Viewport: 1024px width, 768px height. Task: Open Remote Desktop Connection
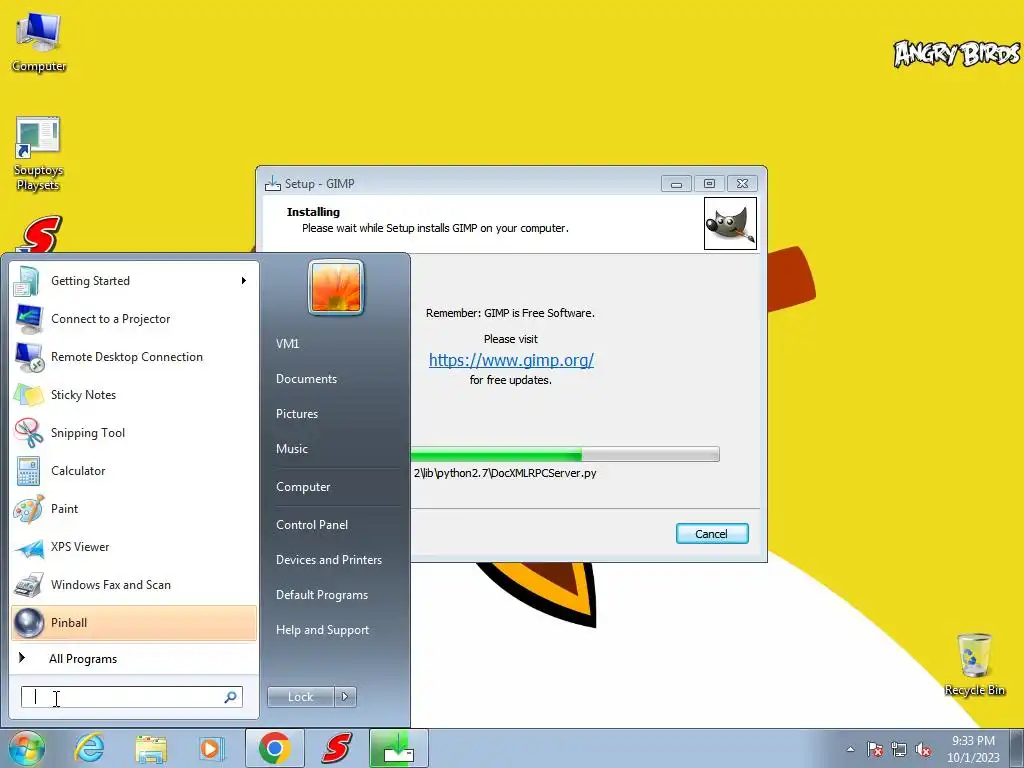pos(135,357)
